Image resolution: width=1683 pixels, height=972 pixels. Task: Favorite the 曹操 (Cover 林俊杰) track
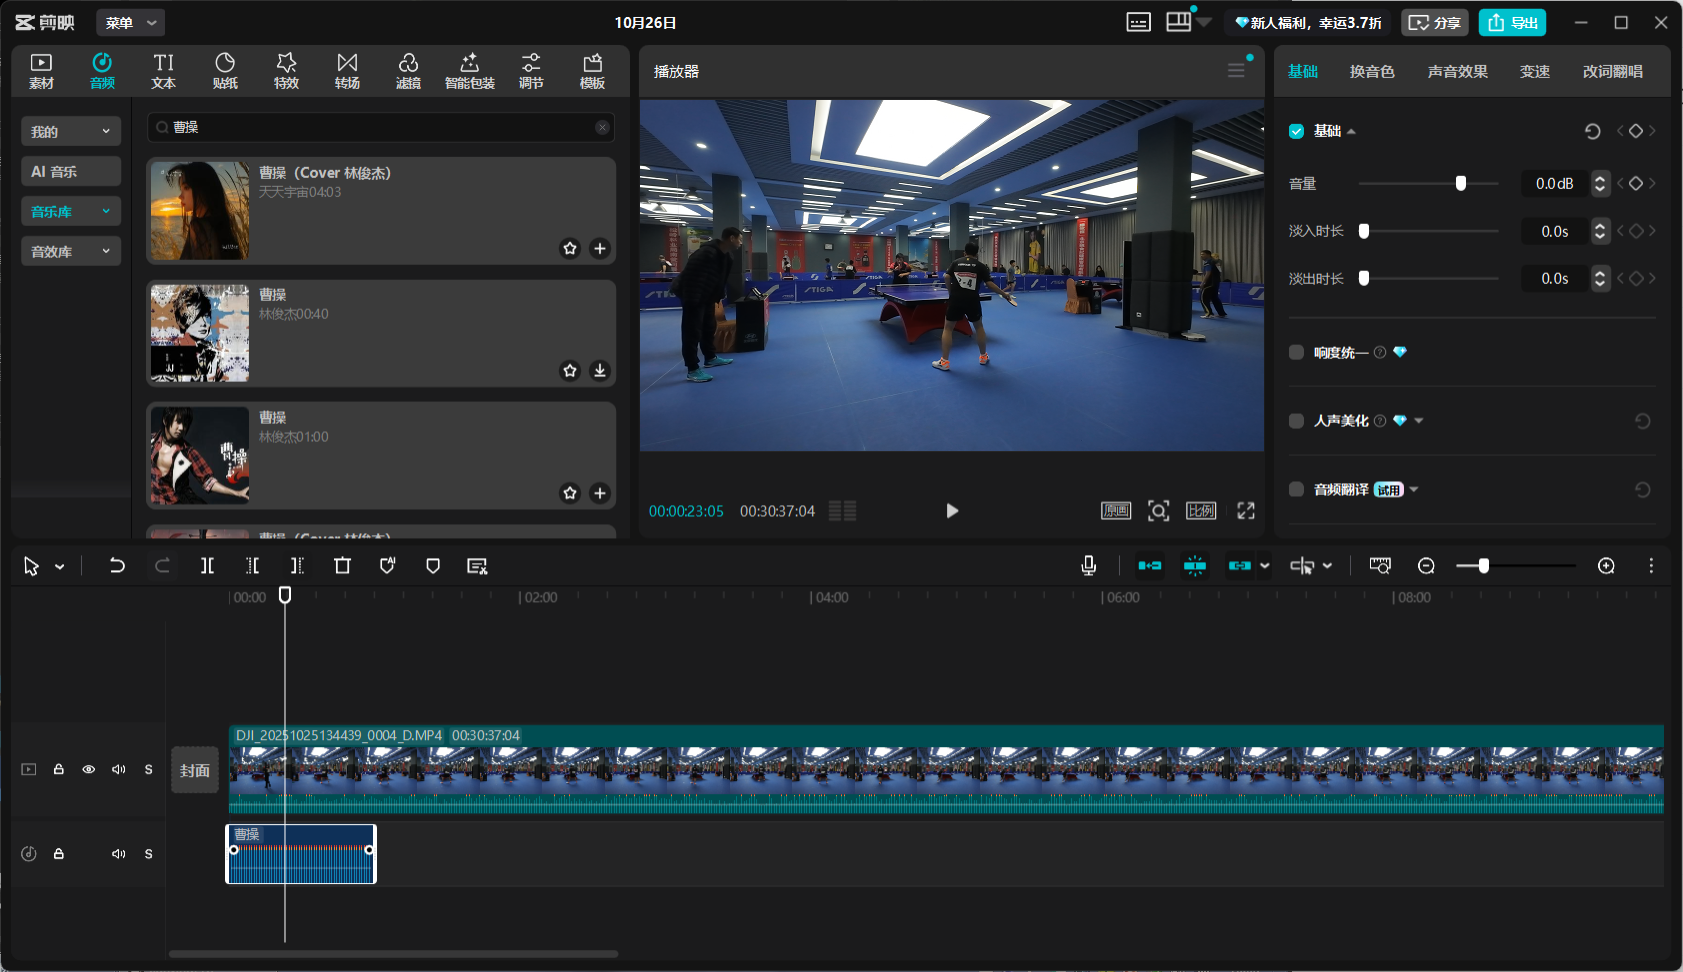click(570, 248)
